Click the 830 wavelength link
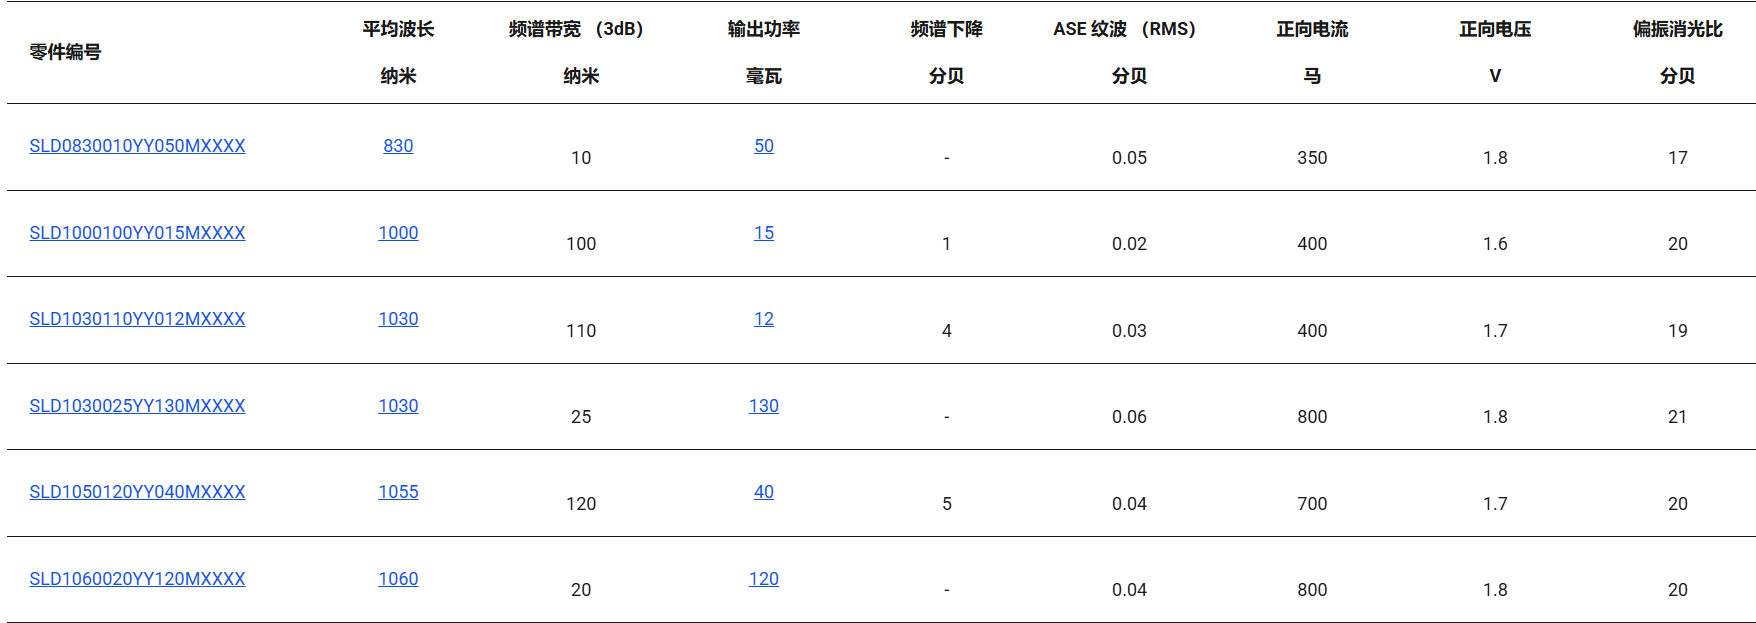 tap(398, 146)
